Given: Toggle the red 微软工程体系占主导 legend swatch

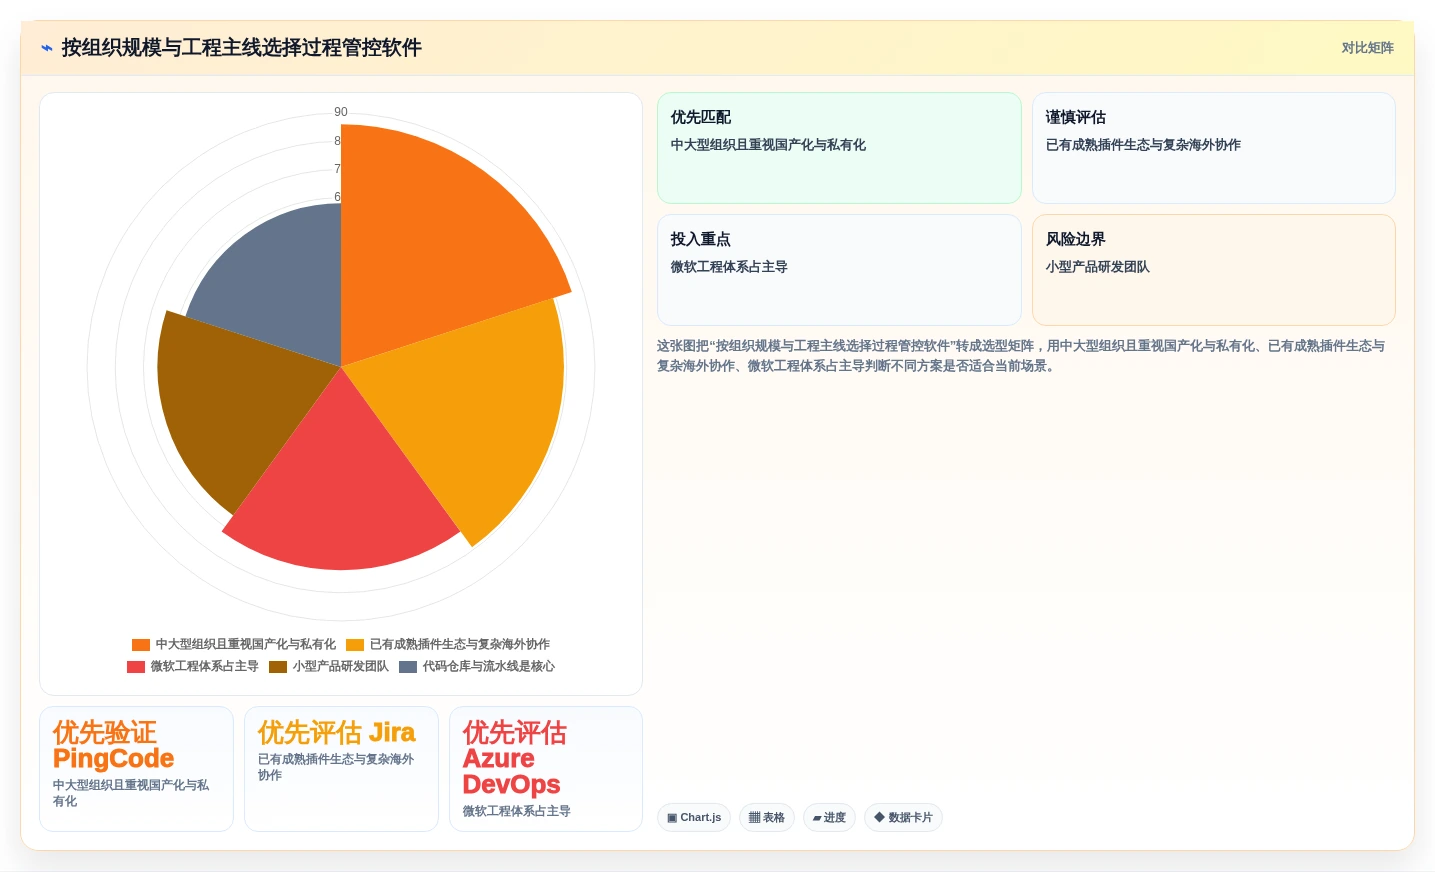Looking at the screenshot, I should pos(136,667).
